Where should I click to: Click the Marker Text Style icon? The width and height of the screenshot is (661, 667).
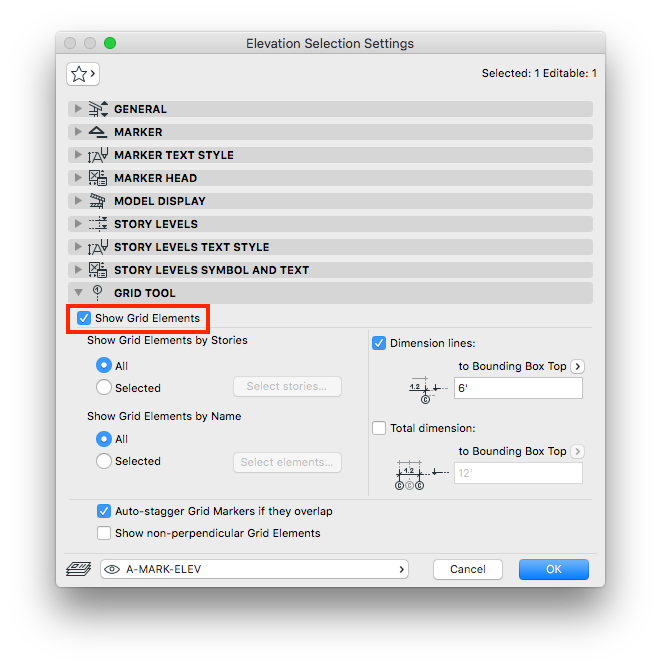point(98,155)
